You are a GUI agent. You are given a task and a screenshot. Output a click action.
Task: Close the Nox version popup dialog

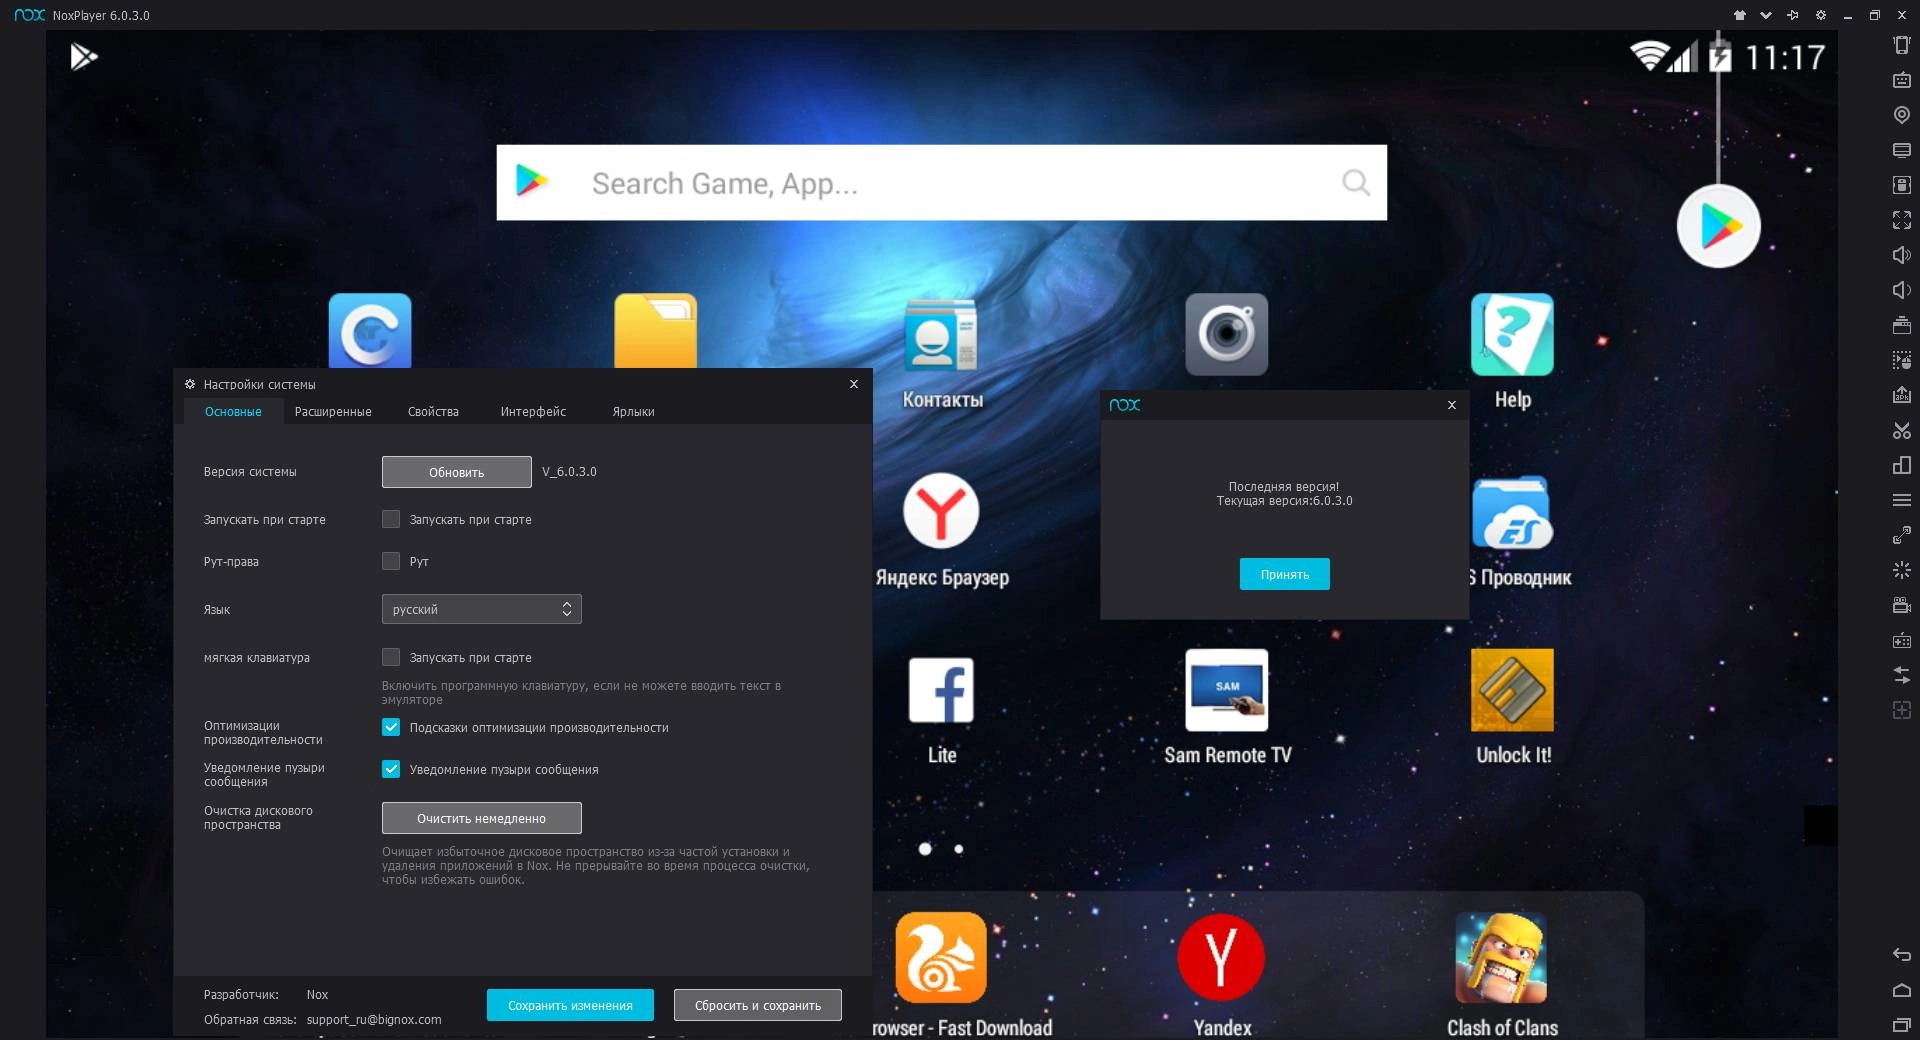tap(1451, 405)
